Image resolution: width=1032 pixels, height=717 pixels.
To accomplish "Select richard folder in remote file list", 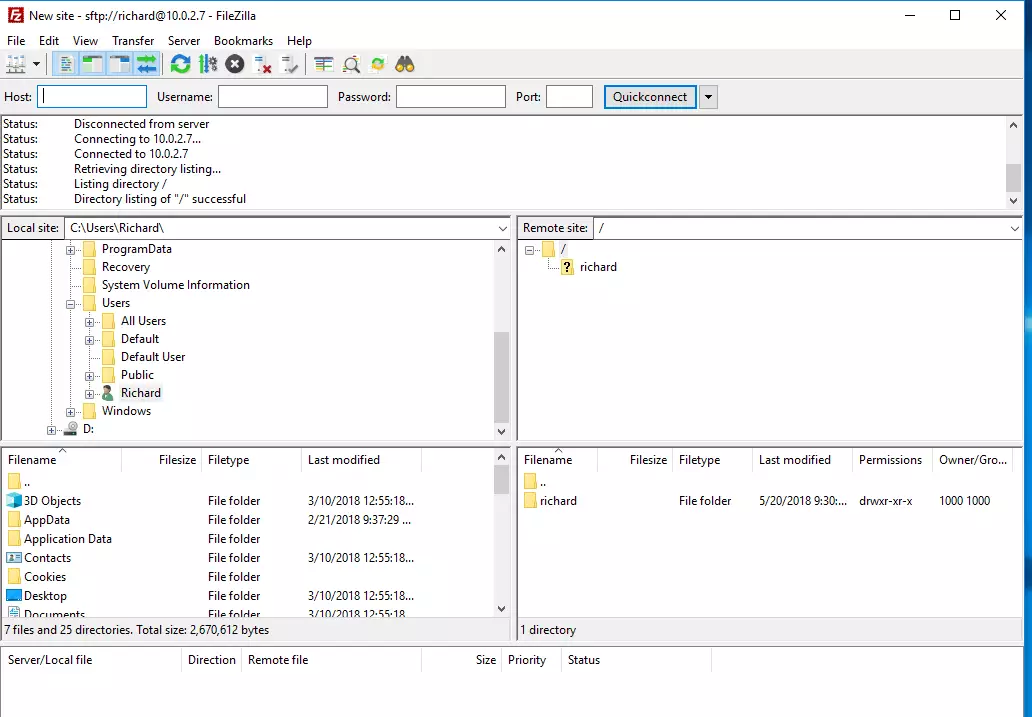I will point(770,501).
